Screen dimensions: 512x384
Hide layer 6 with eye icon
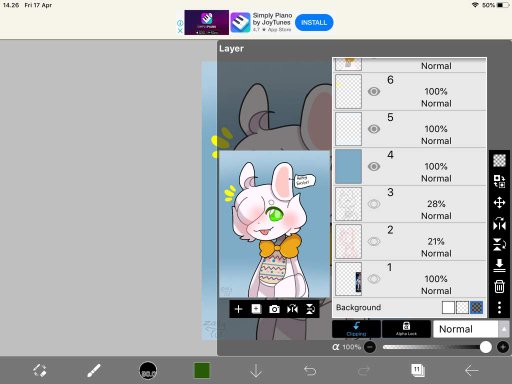pos(374,91)
